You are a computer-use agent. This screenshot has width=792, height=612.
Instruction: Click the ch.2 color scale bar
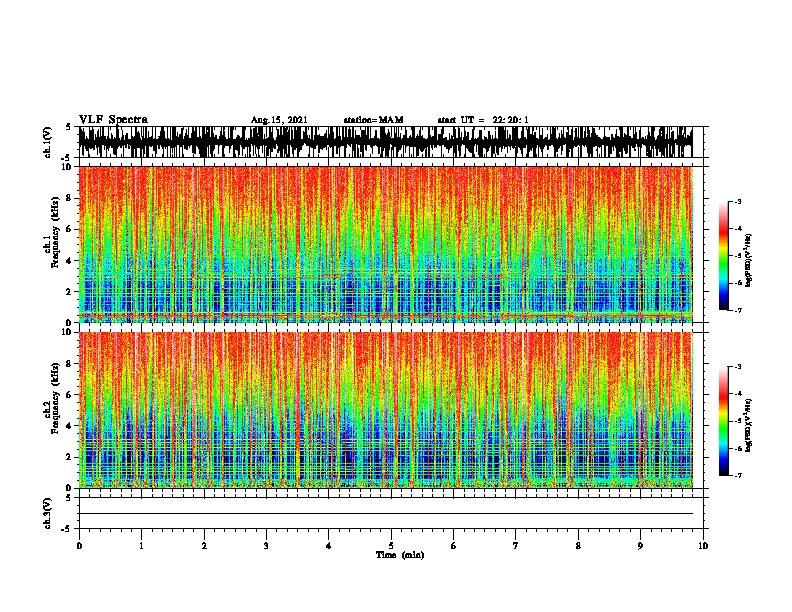pos(723,421)
